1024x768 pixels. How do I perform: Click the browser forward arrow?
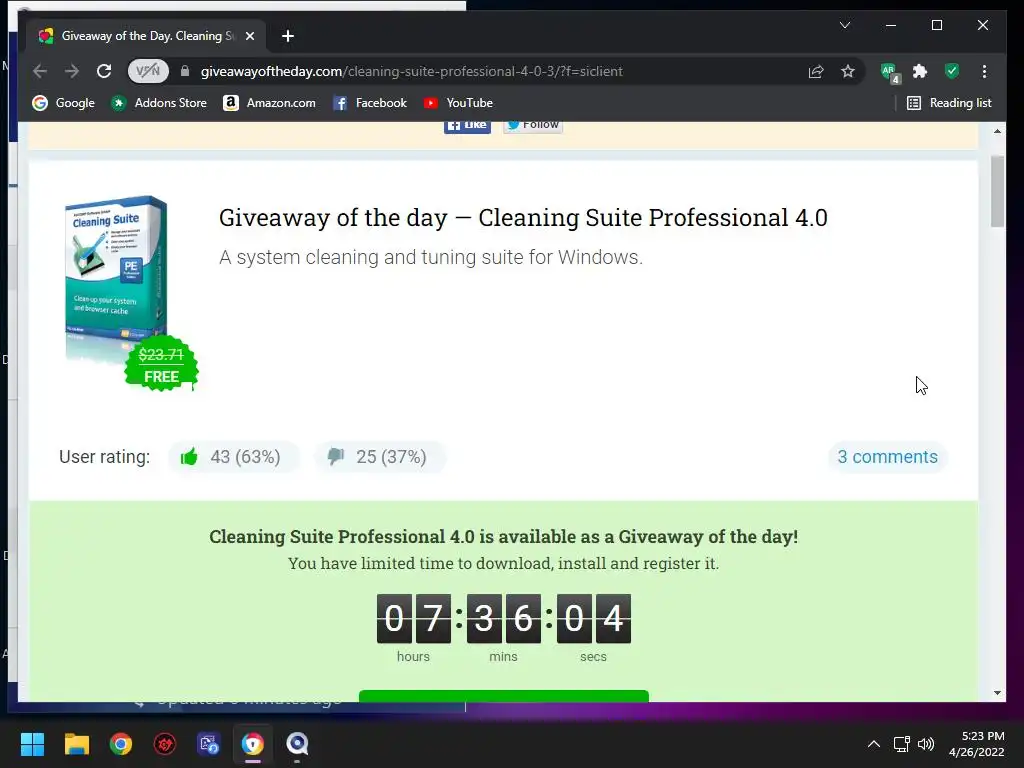(x=72, y=71)
